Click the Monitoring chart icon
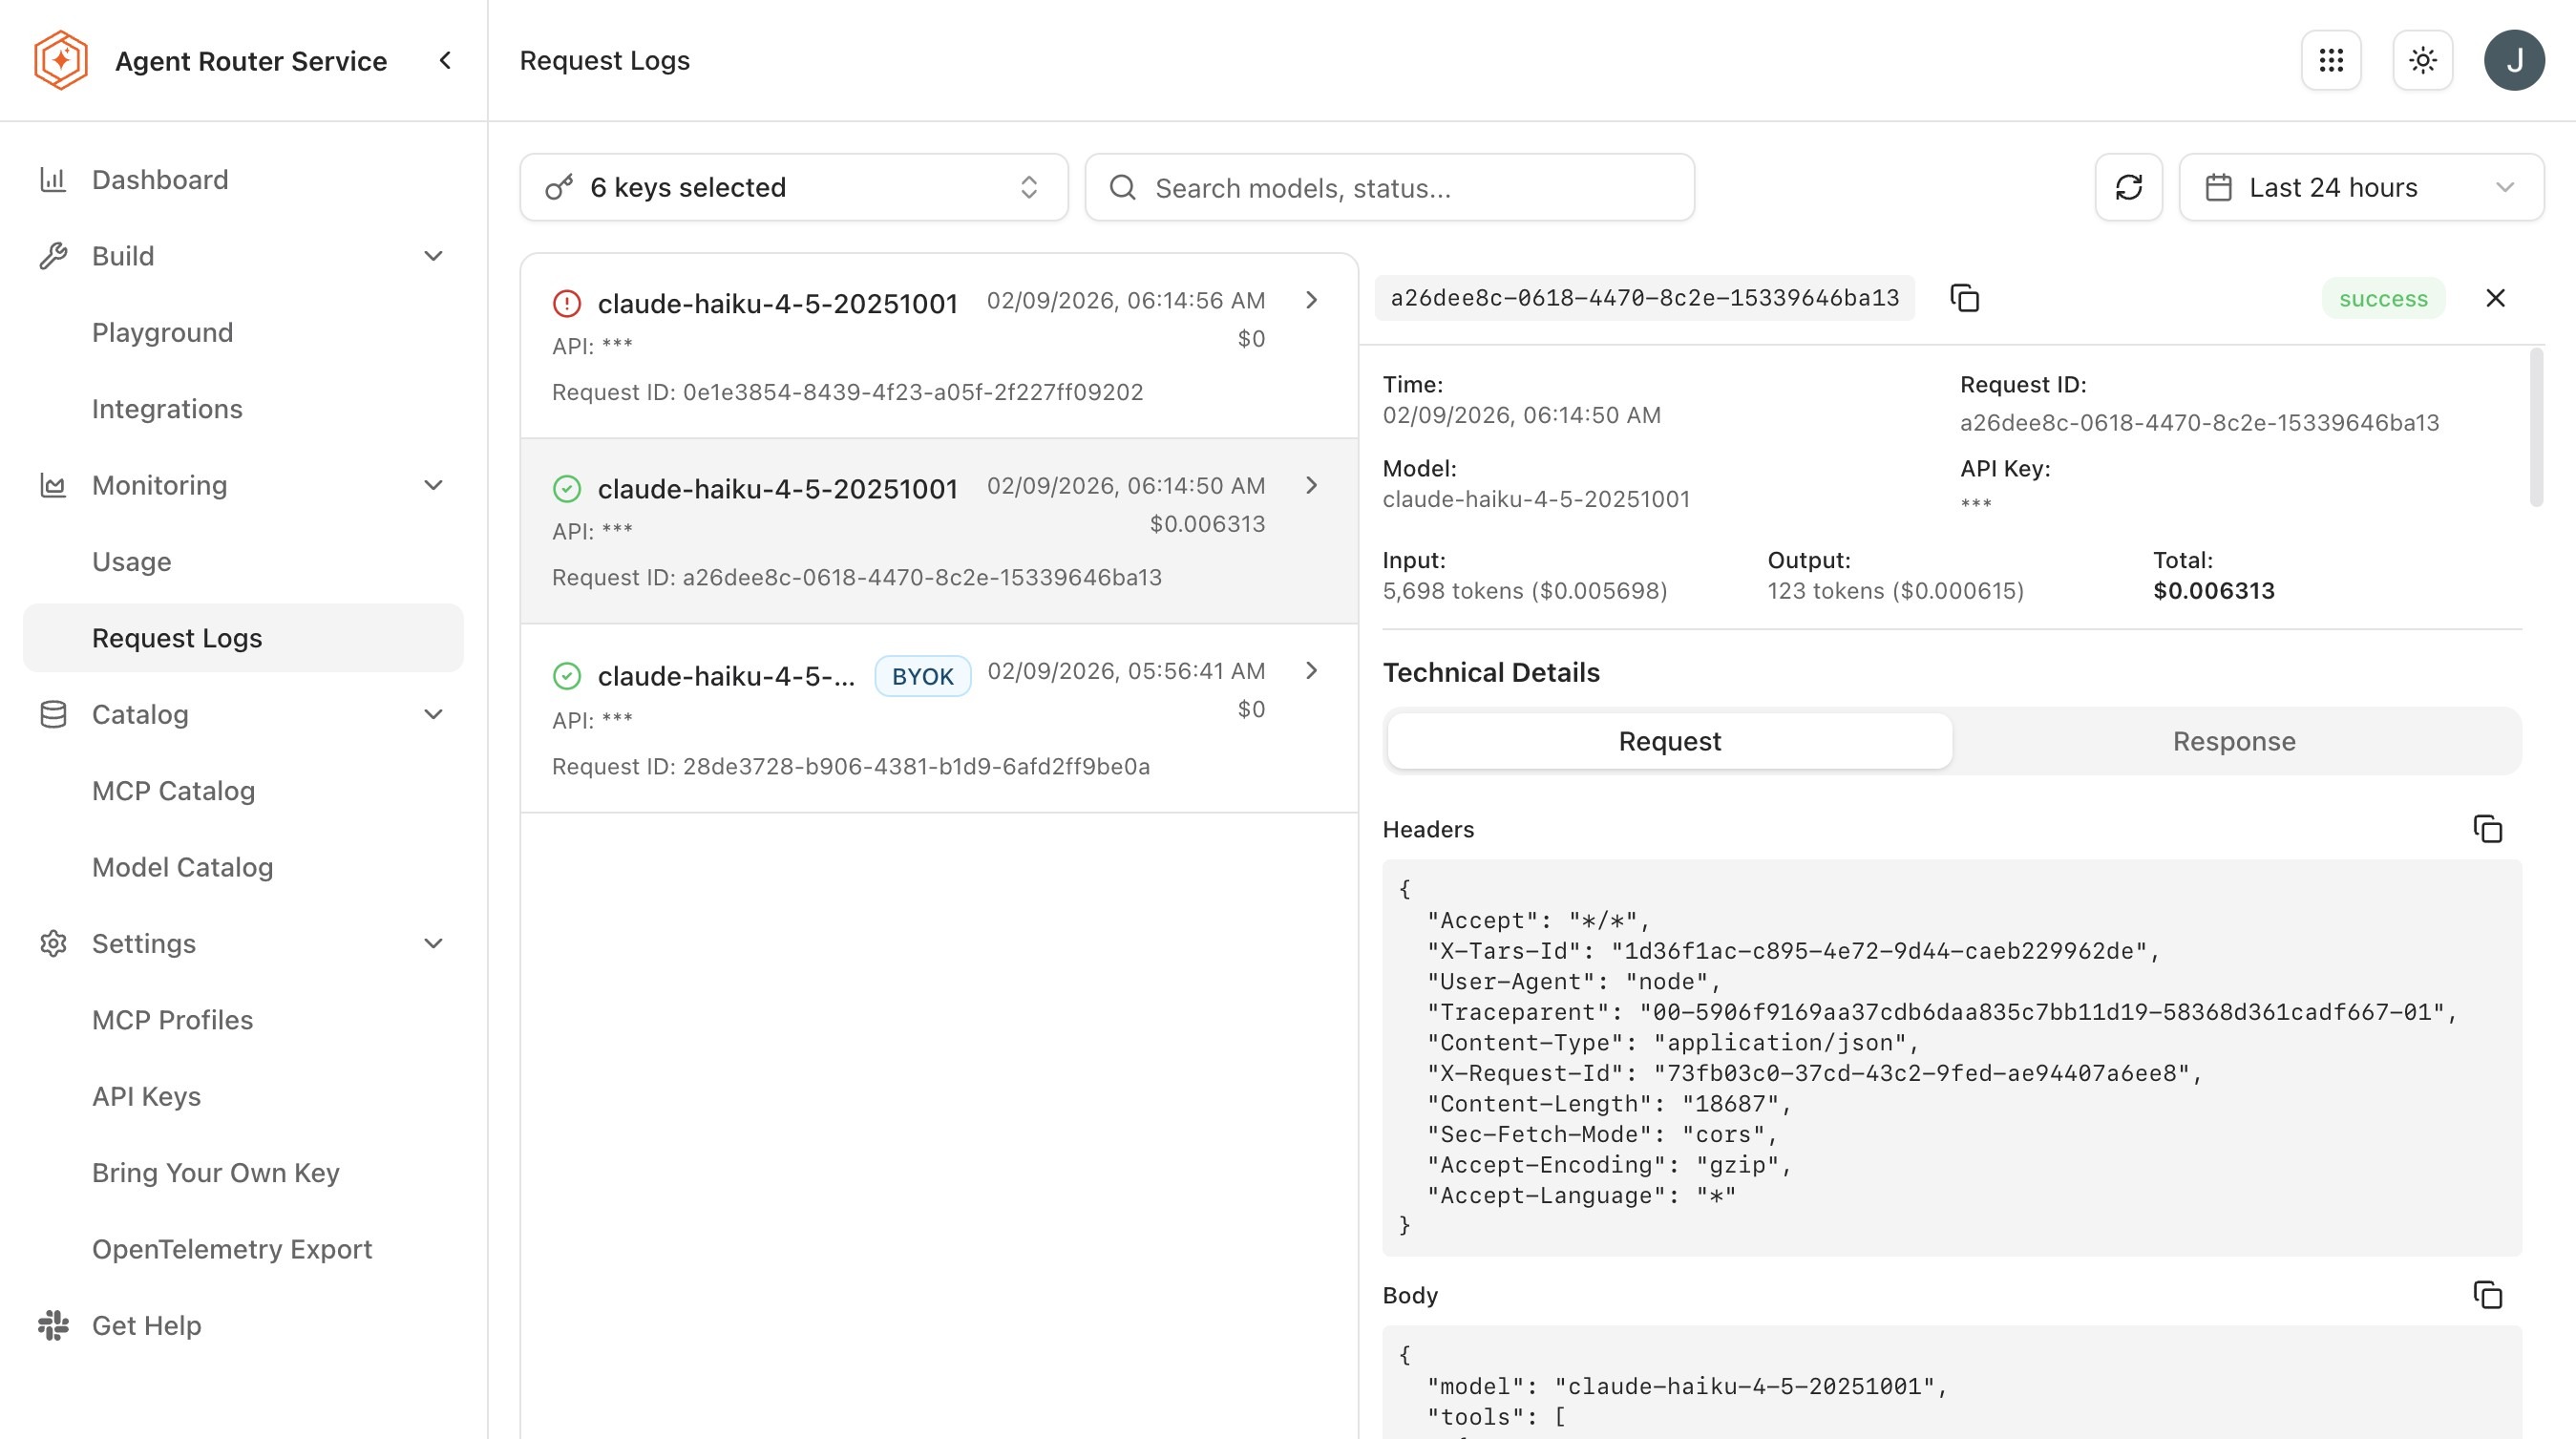This screenshot has width=2576, height=1439. [x=53, y=485]
